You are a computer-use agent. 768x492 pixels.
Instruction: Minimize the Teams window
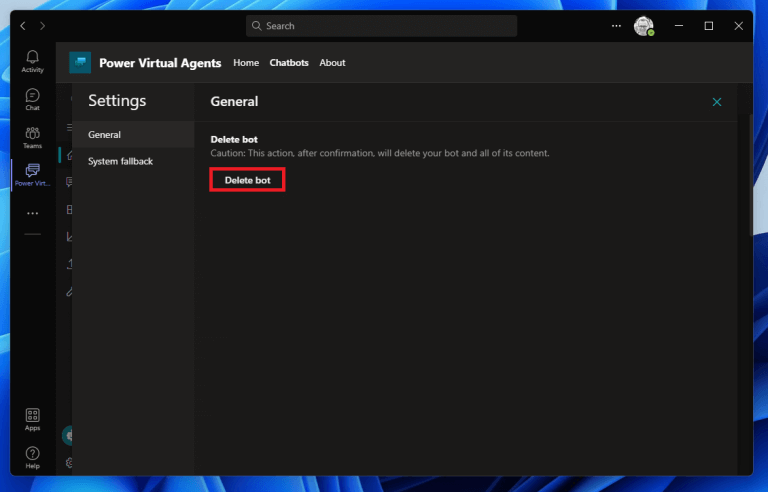point(678,26)
